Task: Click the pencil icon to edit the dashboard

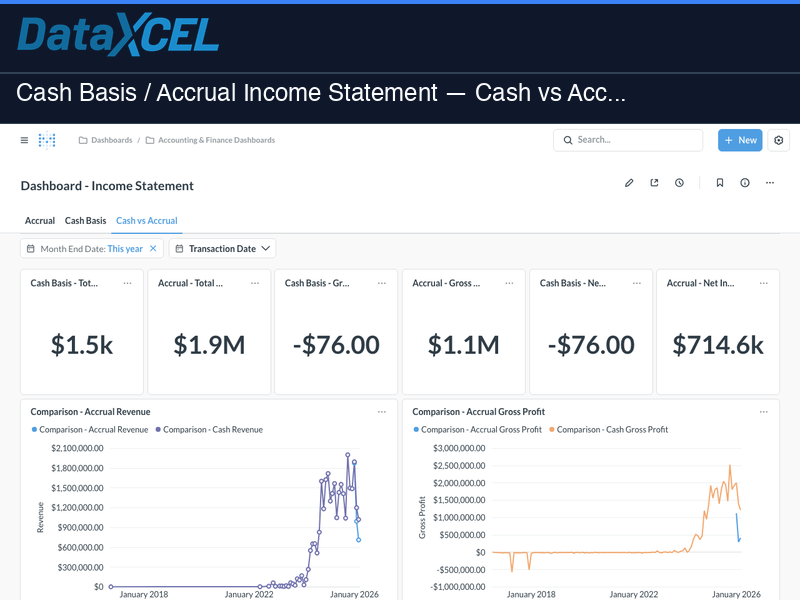Action: point(629,183)
